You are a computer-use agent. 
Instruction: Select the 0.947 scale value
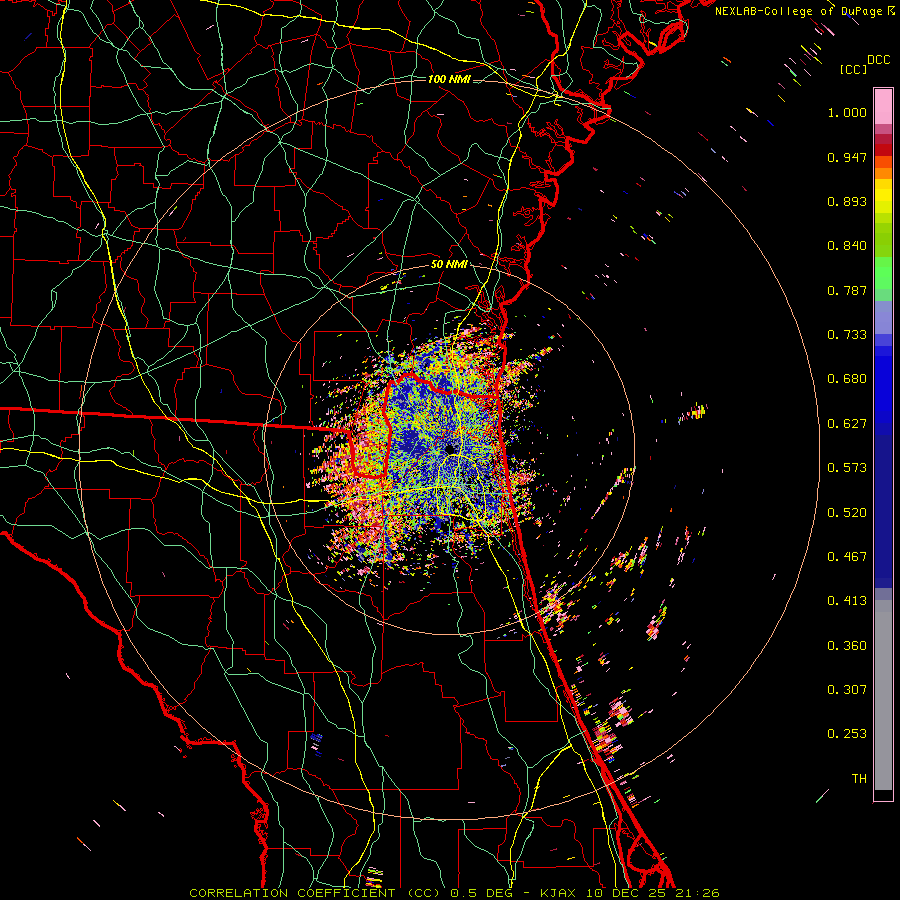[x=847, y=157]
